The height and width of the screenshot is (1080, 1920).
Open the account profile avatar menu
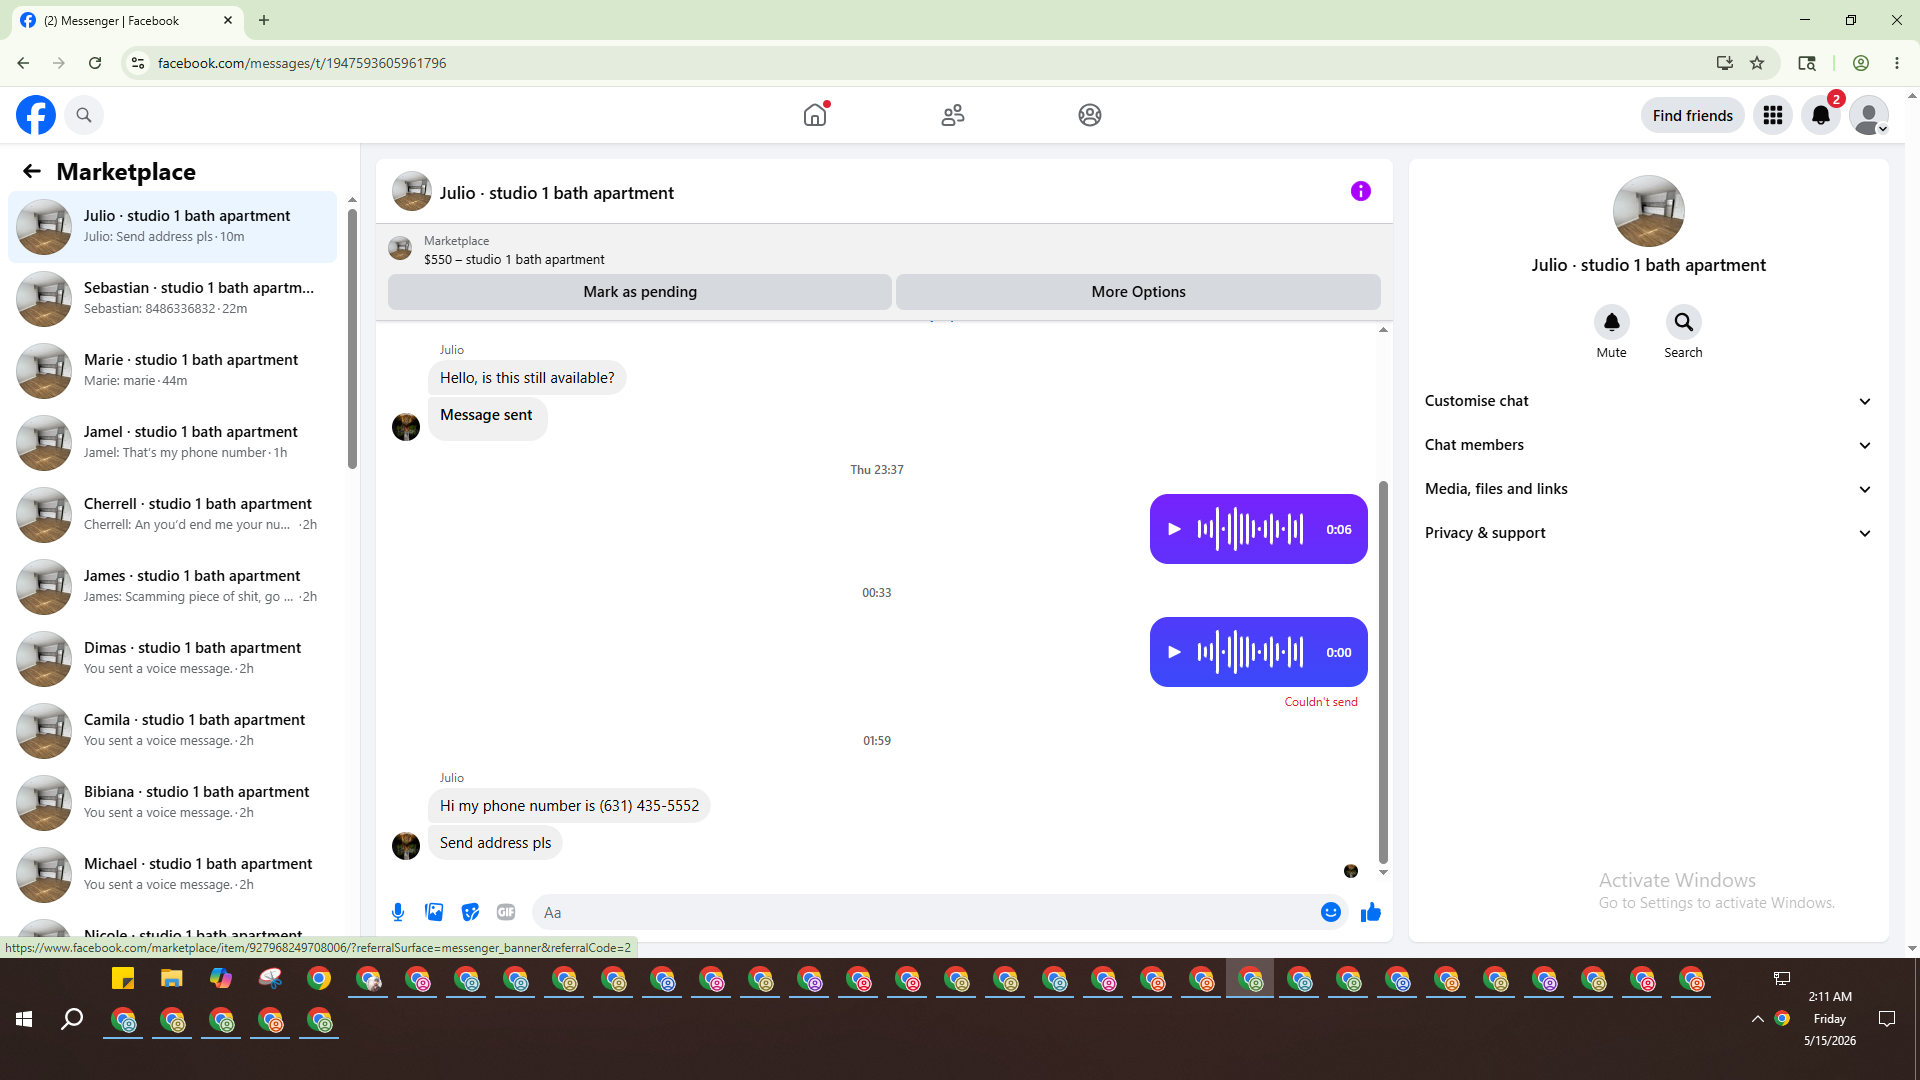coord(1869,115)
